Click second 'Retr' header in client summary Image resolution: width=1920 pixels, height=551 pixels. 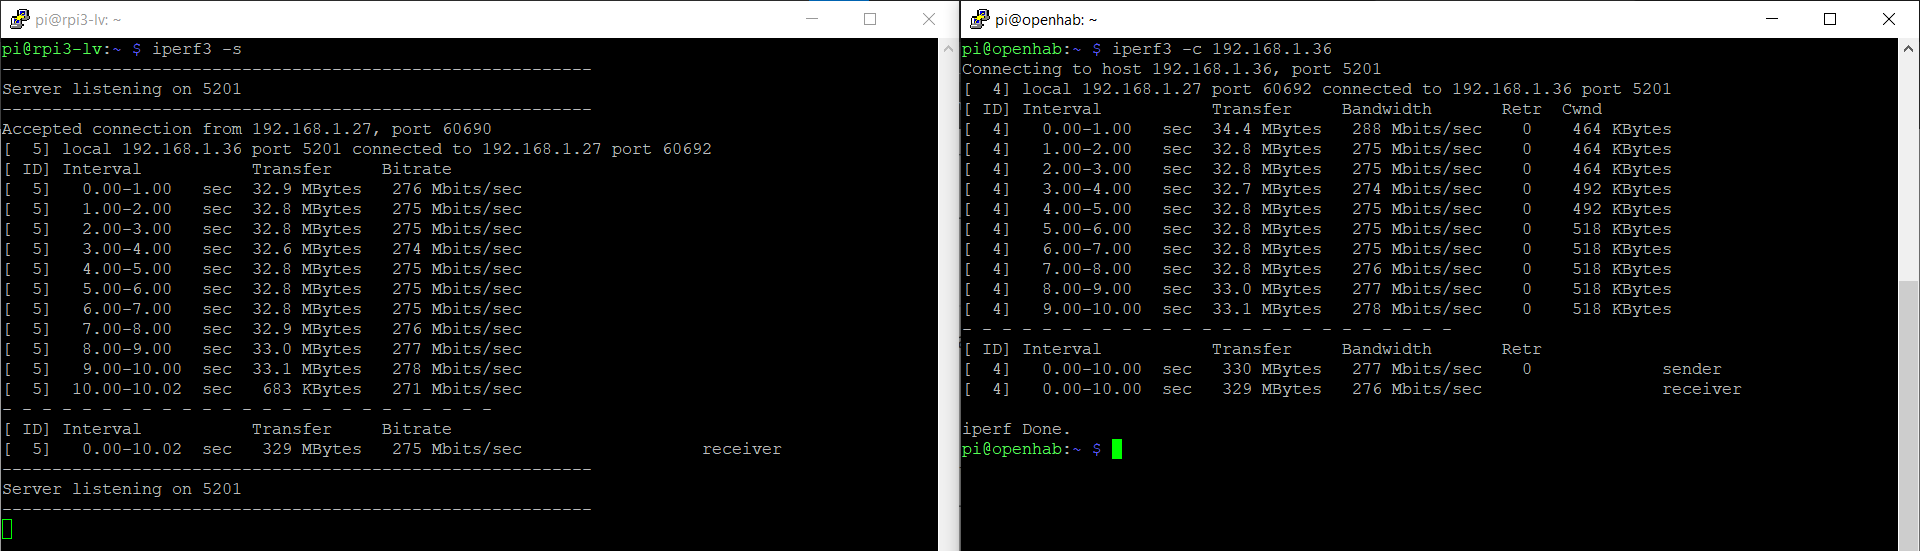coord(1522,349)
